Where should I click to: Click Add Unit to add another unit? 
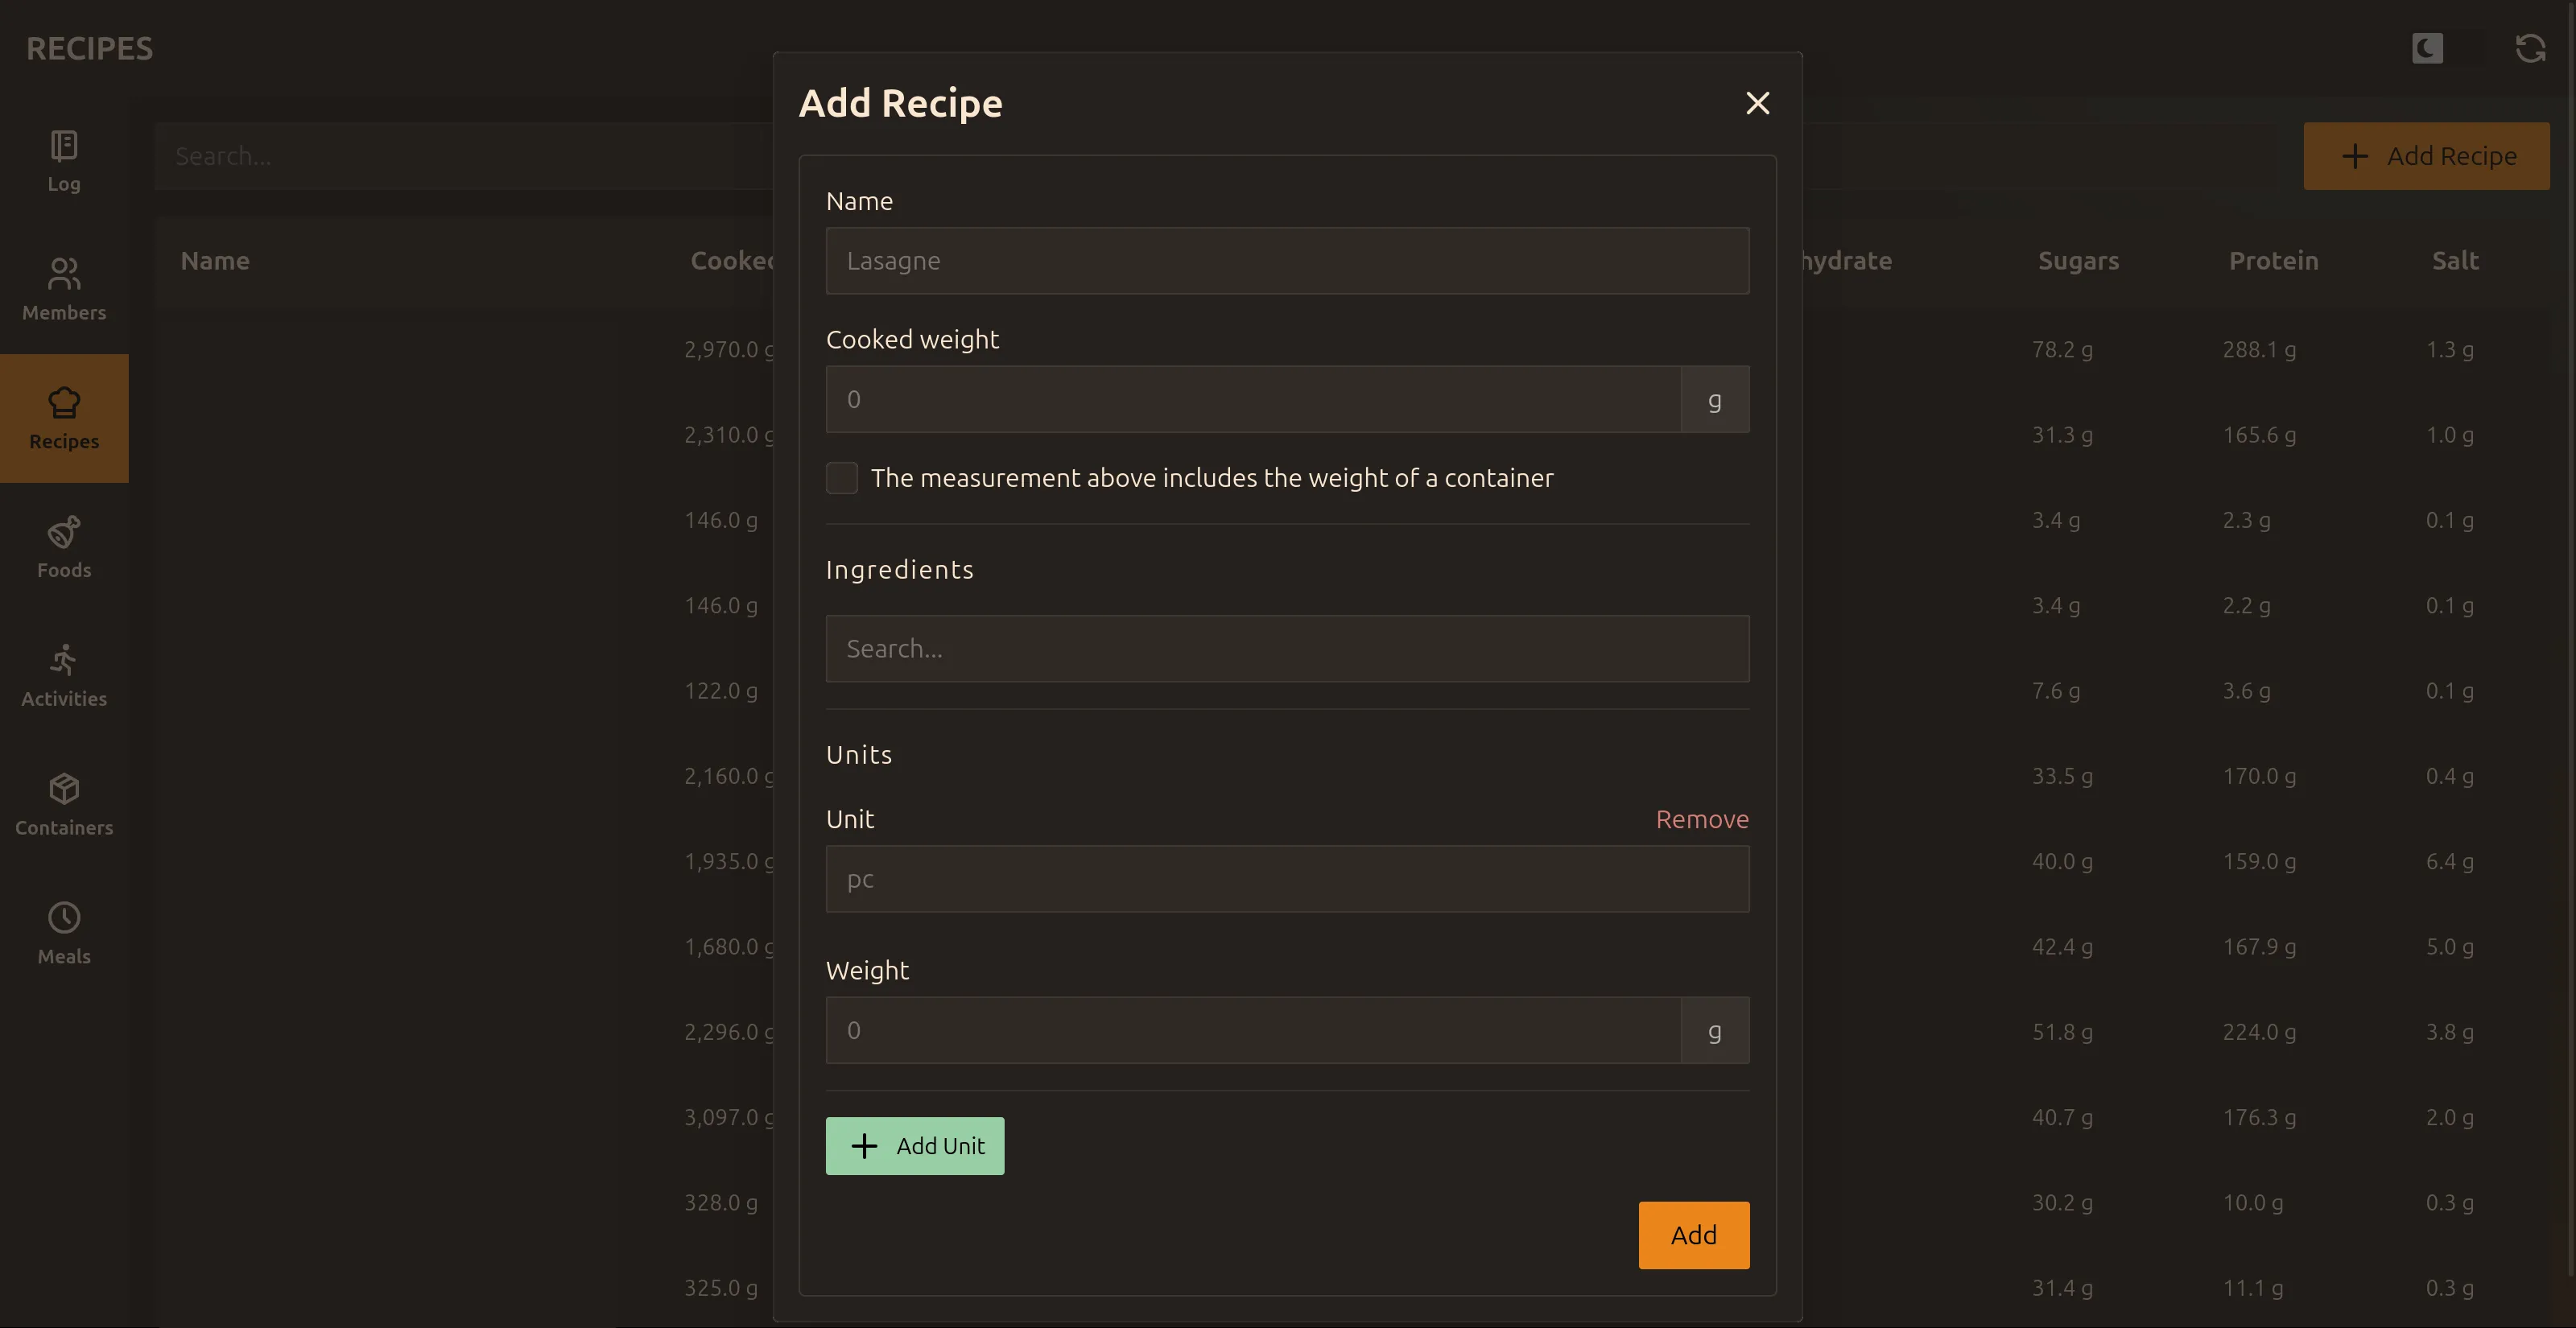click(914, 1145)
